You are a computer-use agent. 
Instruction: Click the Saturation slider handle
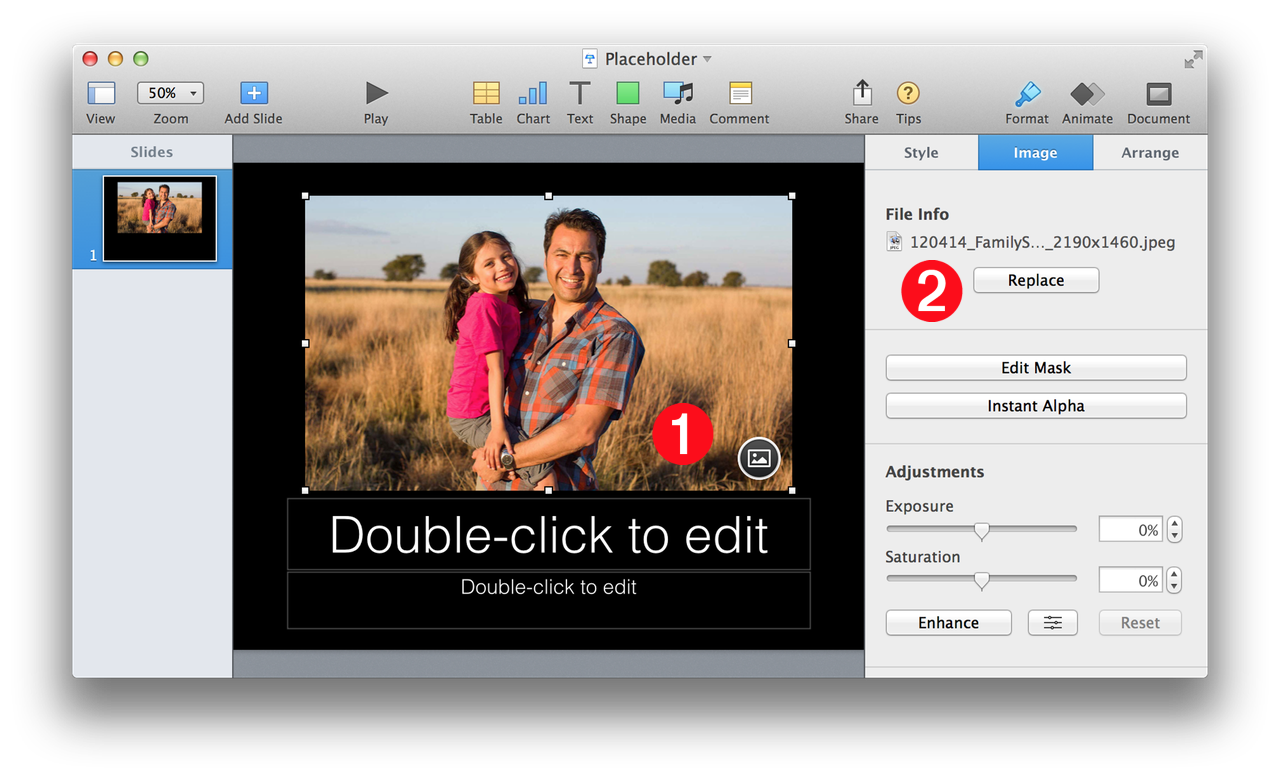982,581
